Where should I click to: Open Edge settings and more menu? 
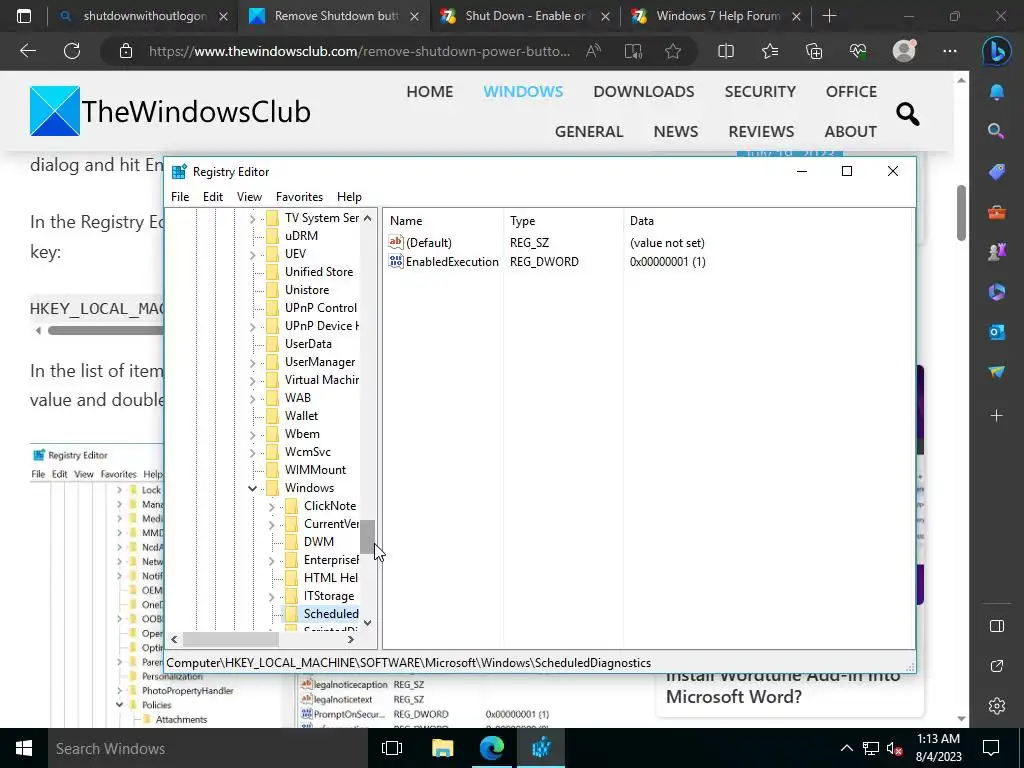[x=950, y=51]
